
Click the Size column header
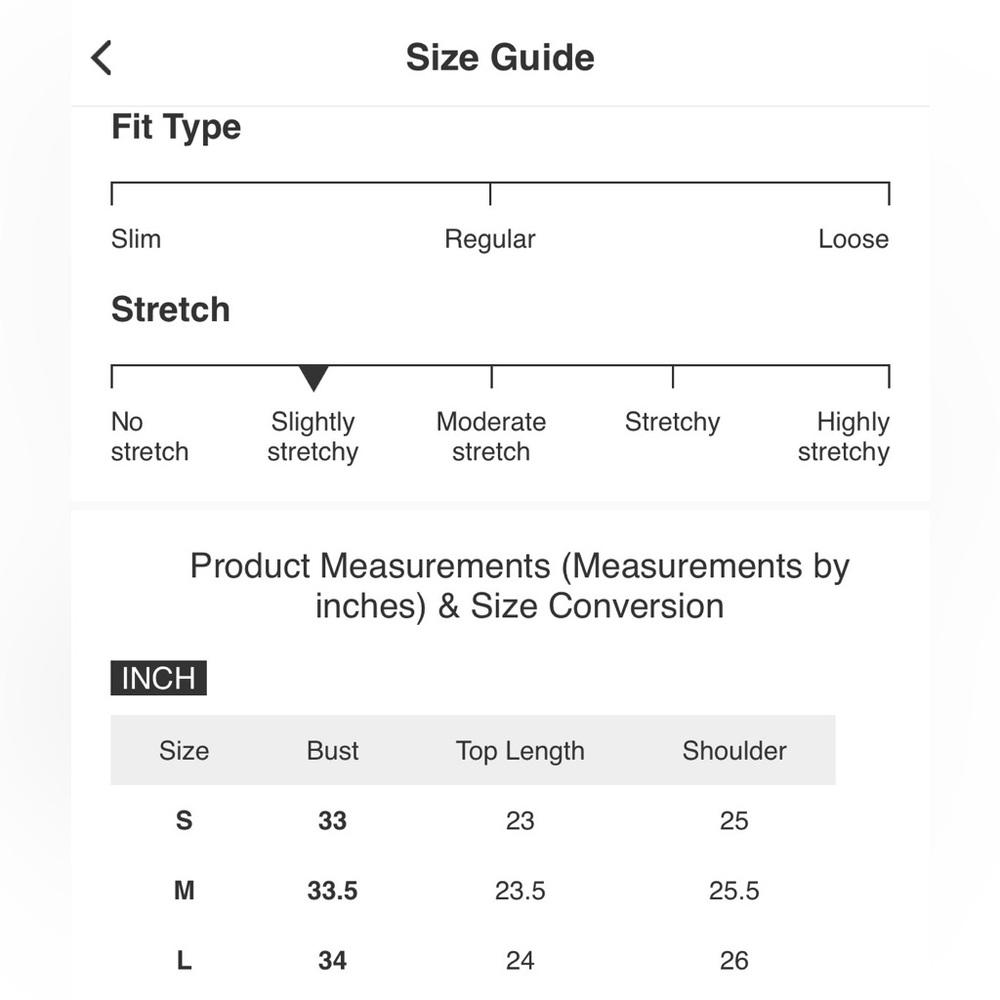point(184,751)
